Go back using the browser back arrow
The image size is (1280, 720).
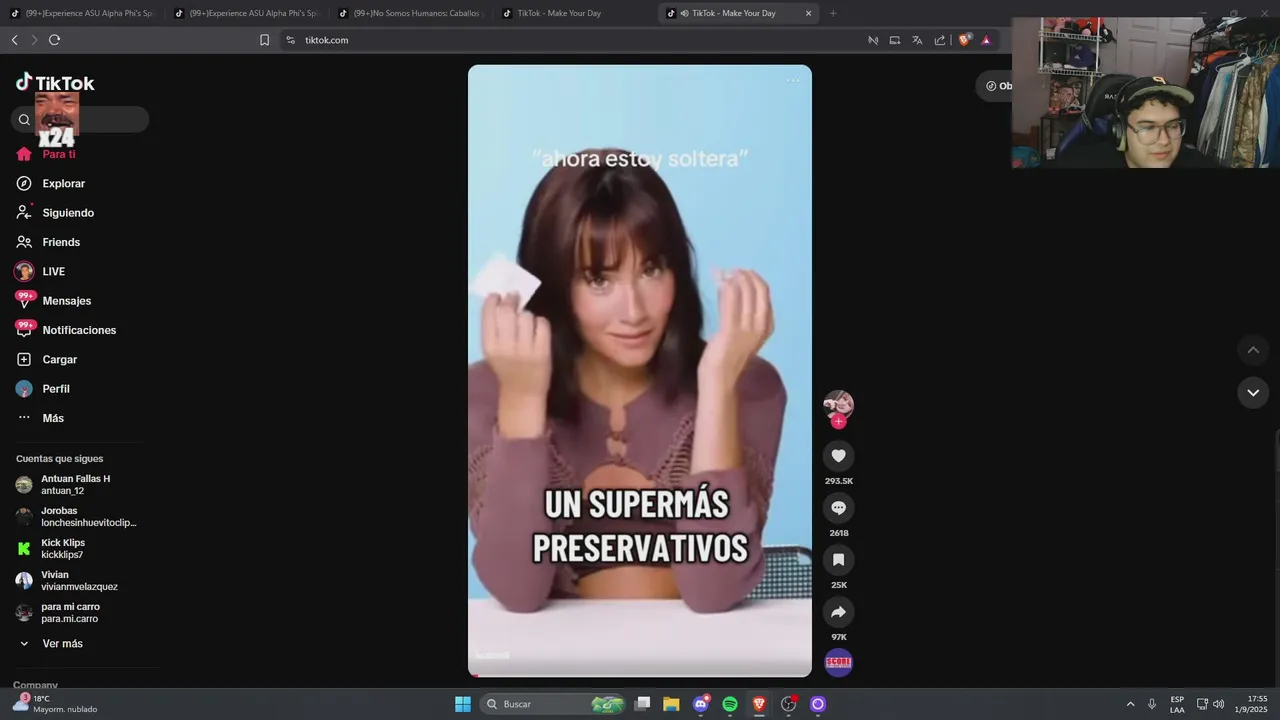point(14,40)
